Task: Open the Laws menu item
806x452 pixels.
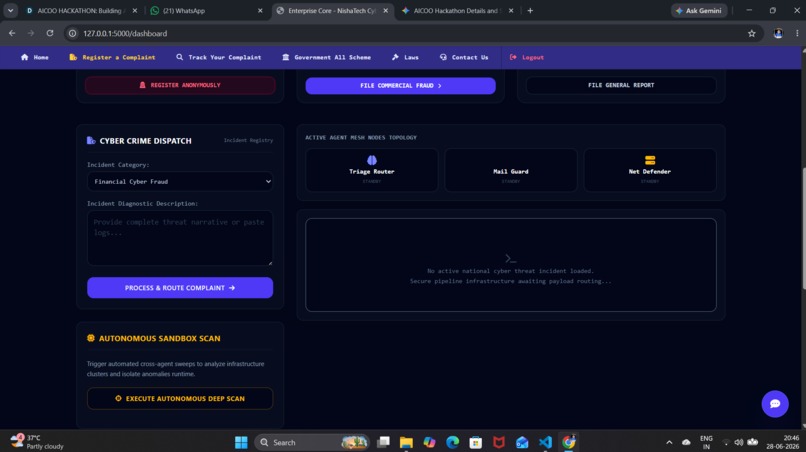Action: (x=405, y=57)
